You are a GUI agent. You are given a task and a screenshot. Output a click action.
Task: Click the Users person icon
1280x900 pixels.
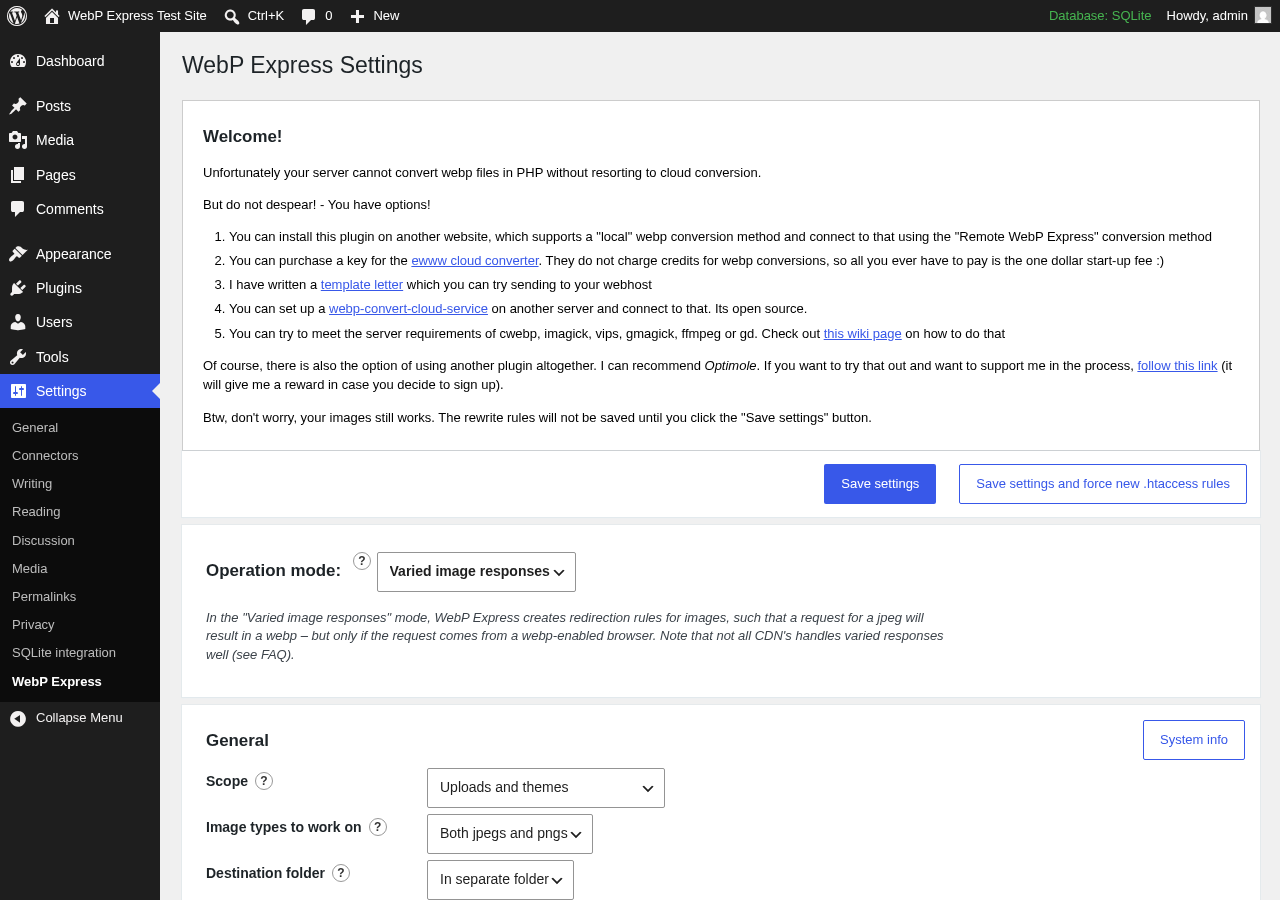(18, 322)
